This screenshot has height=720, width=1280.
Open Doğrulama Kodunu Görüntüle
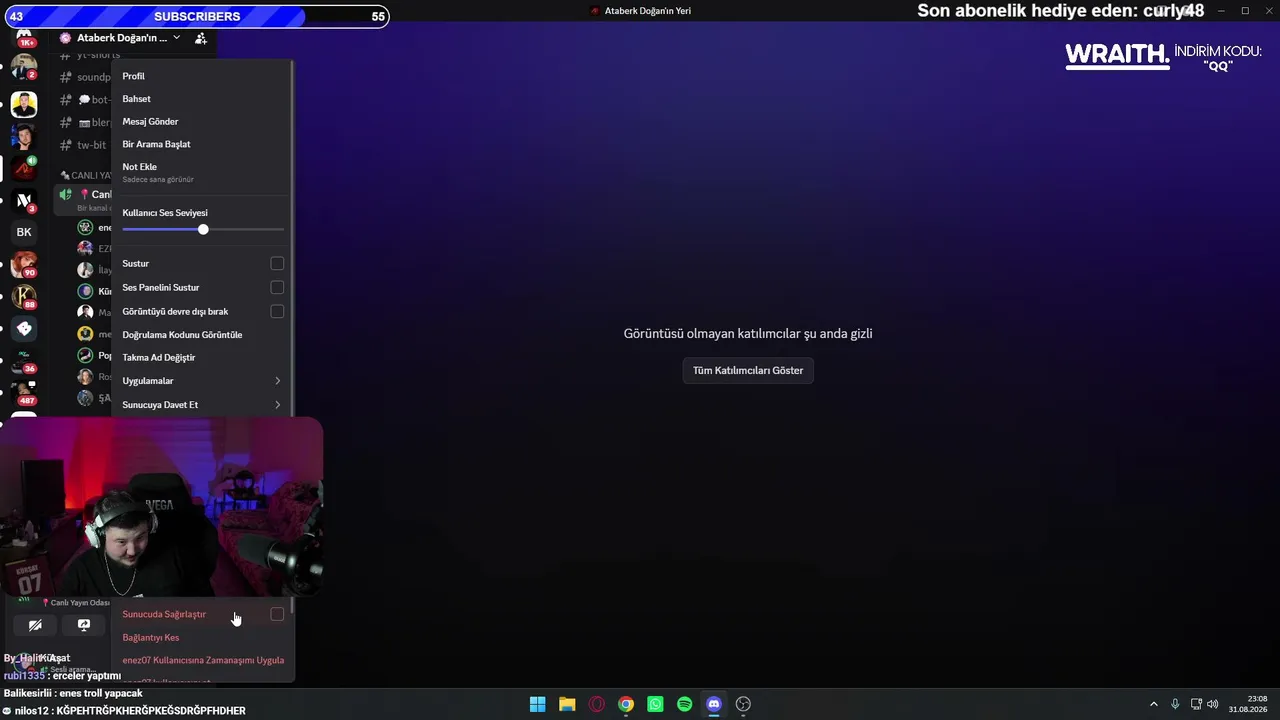point(202,335)
